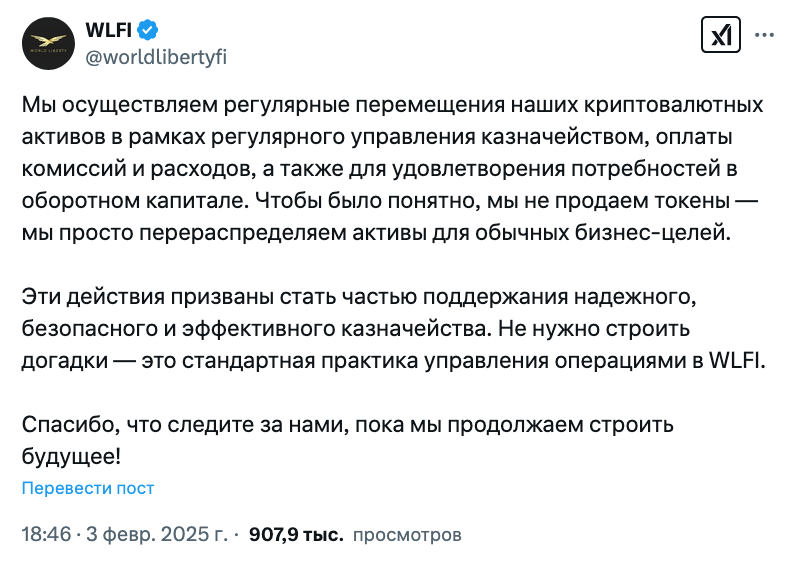This screenshot has width=797, height=562.
Task: Open the three-dot more options menu
Action: pos(764,35)
